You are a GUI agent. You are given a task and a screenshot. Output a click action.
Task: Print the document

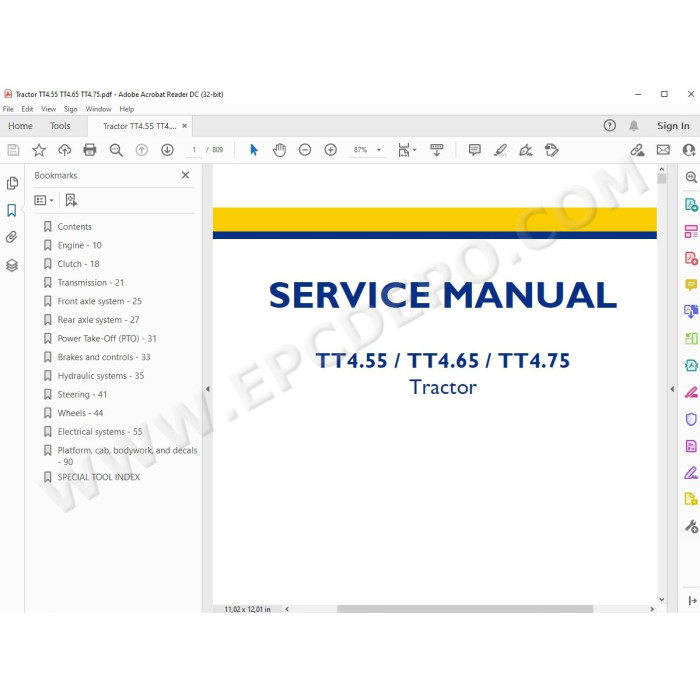[x=90, y=150]
